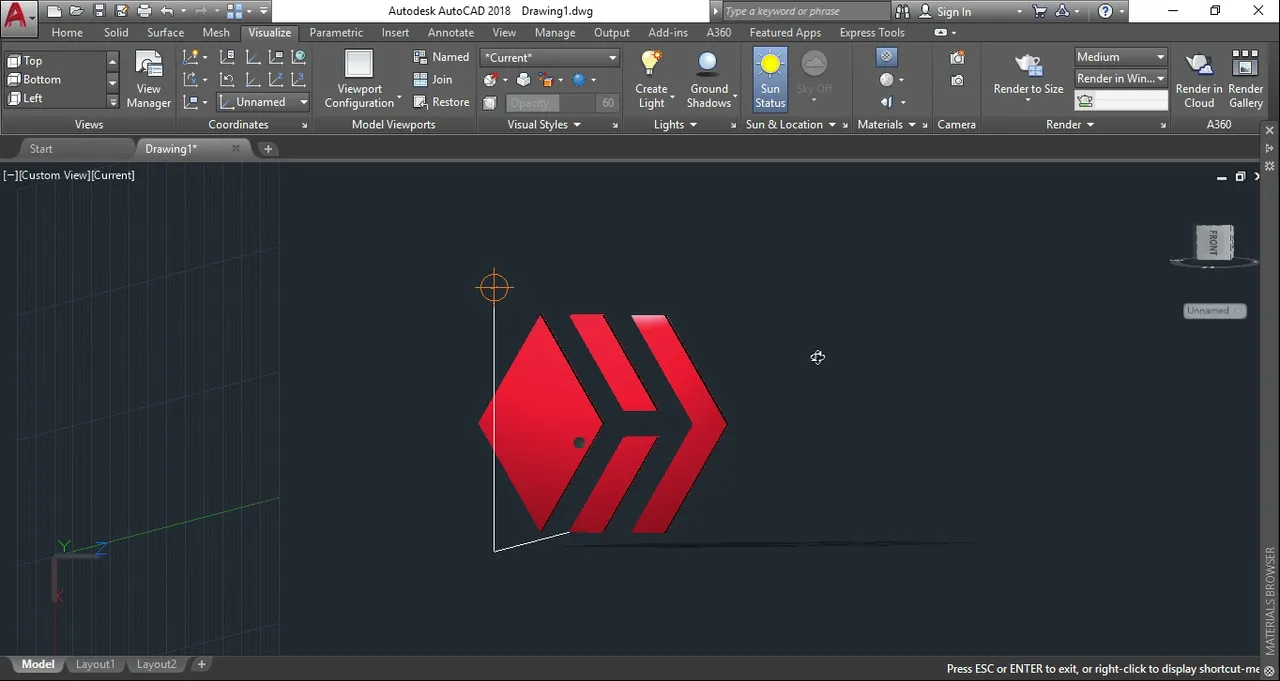The image size is (1280, 681).
Task: Open the View Manager
Action: (x=149, y=79)
